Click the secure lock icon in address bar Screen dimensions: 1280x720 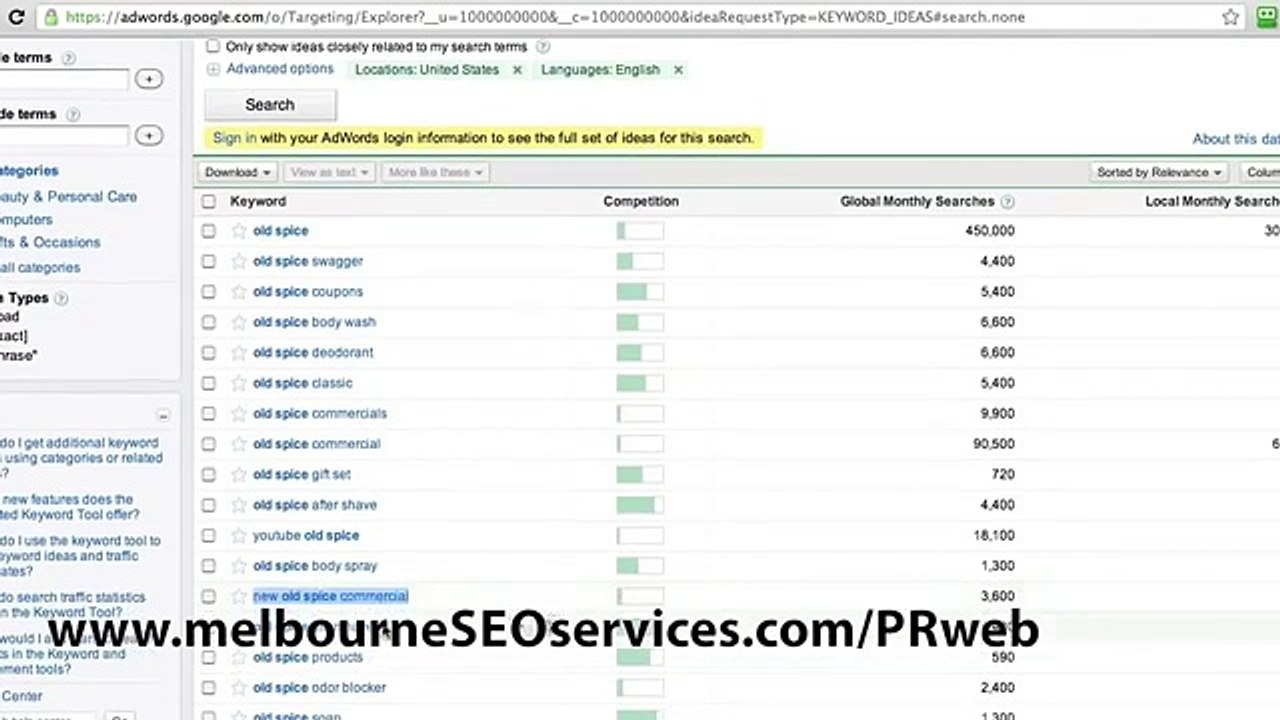(x=51, y=17)
